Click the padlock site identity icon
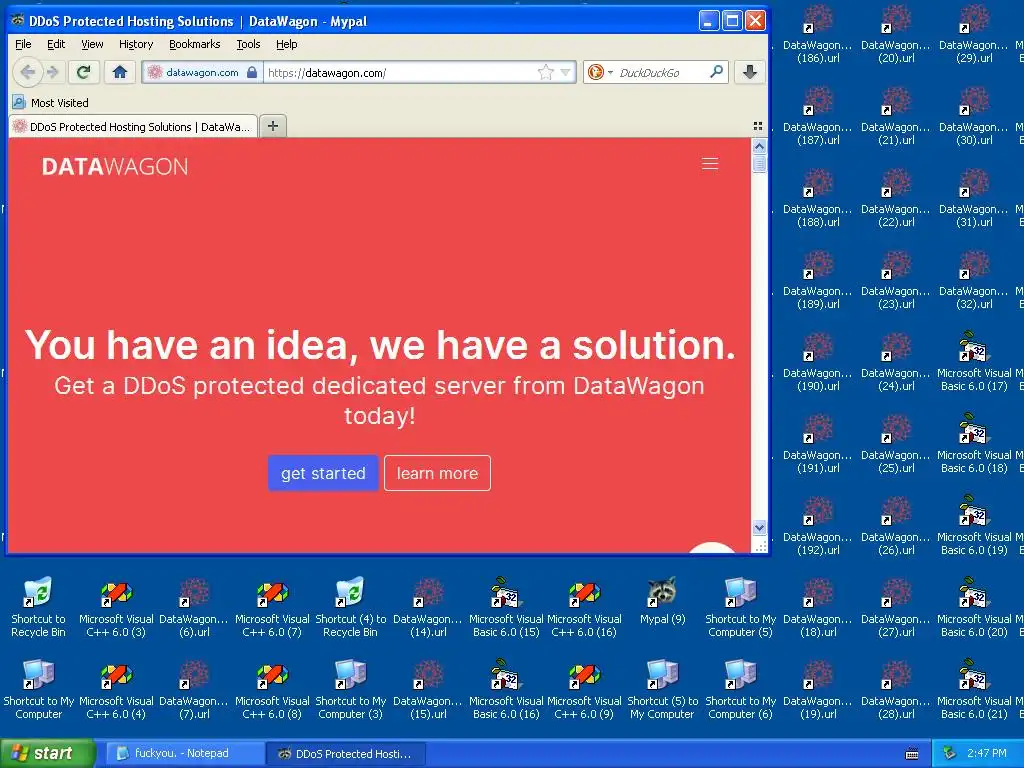This screenshot has width=1024, height=768. [x=252, y=72]
